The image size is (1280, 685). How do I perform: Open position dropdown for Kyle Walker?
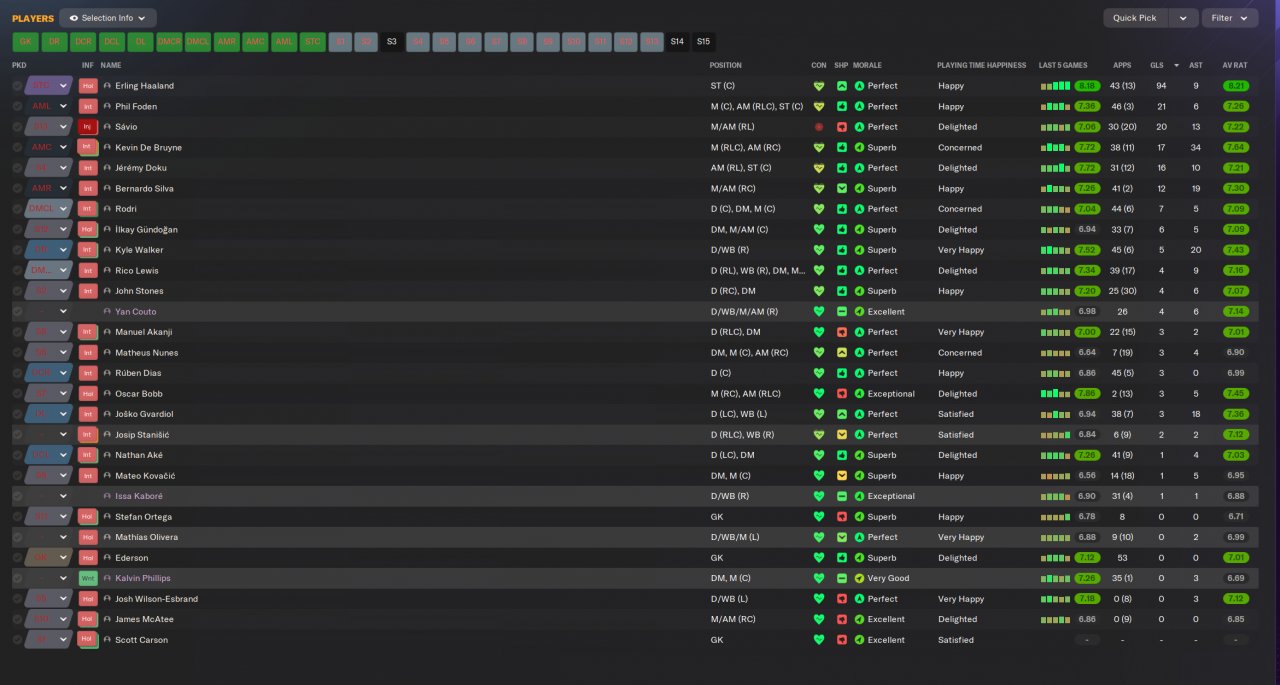64,250
